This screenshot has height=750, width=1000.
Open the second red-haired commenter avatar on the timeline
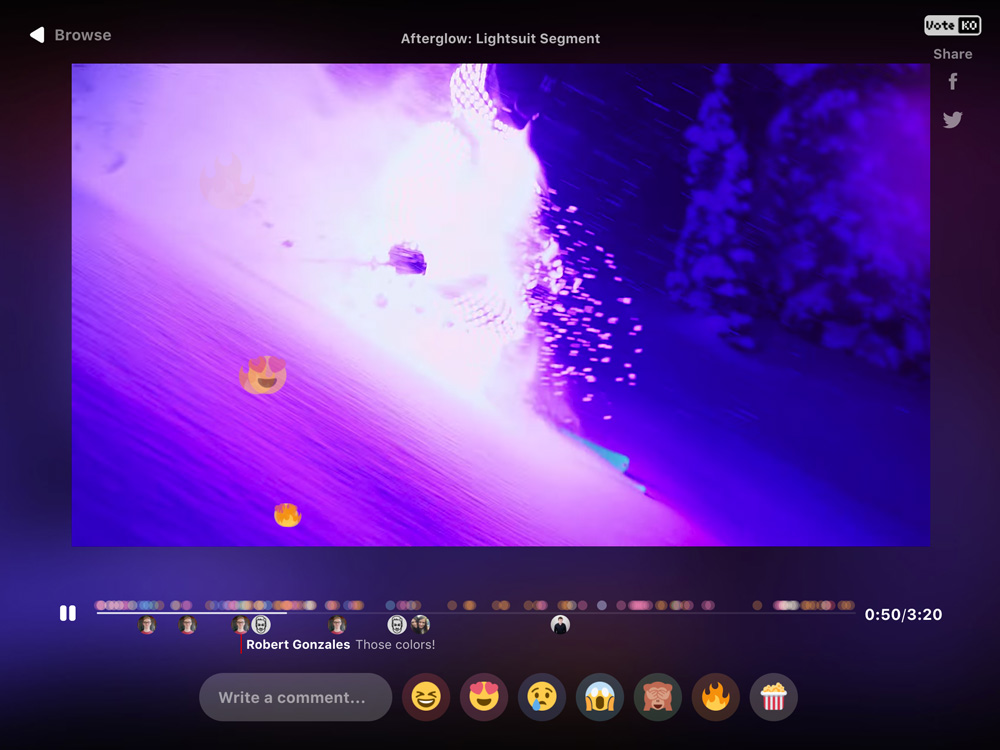pos(188,625)
